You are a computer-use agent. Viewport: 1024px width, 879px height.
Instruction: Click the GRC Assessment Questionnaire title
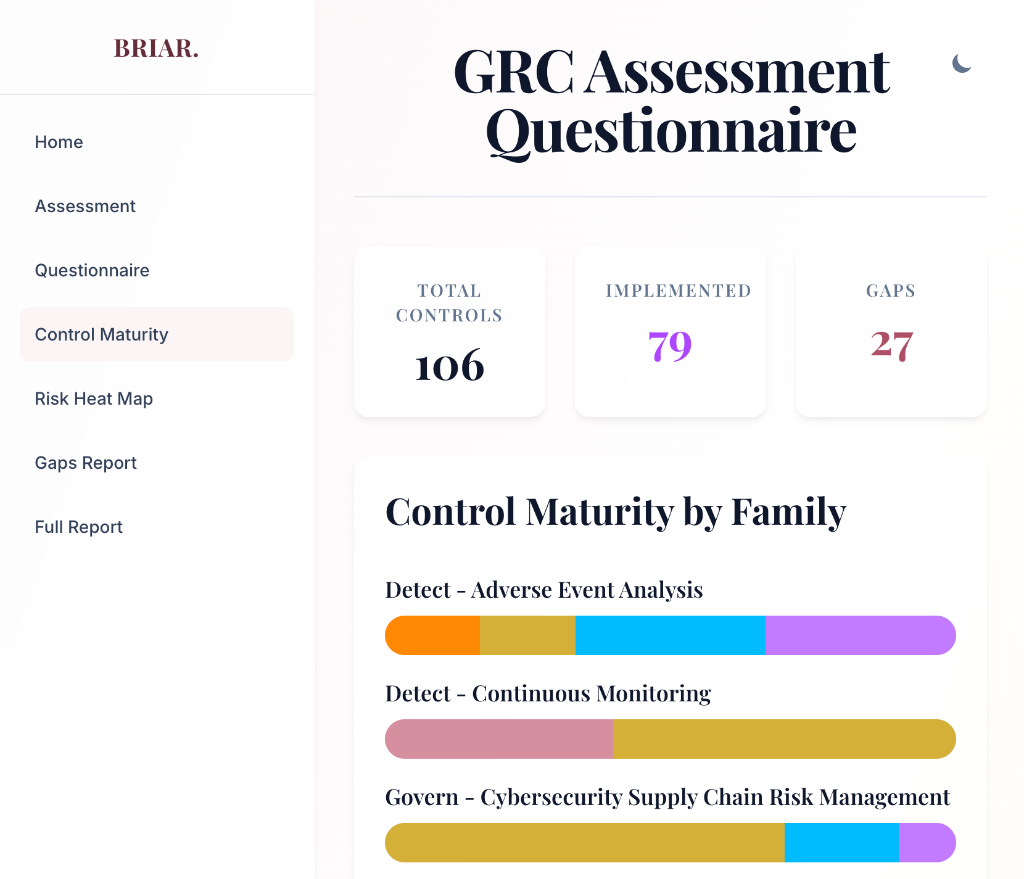click(x=670, y=98)
